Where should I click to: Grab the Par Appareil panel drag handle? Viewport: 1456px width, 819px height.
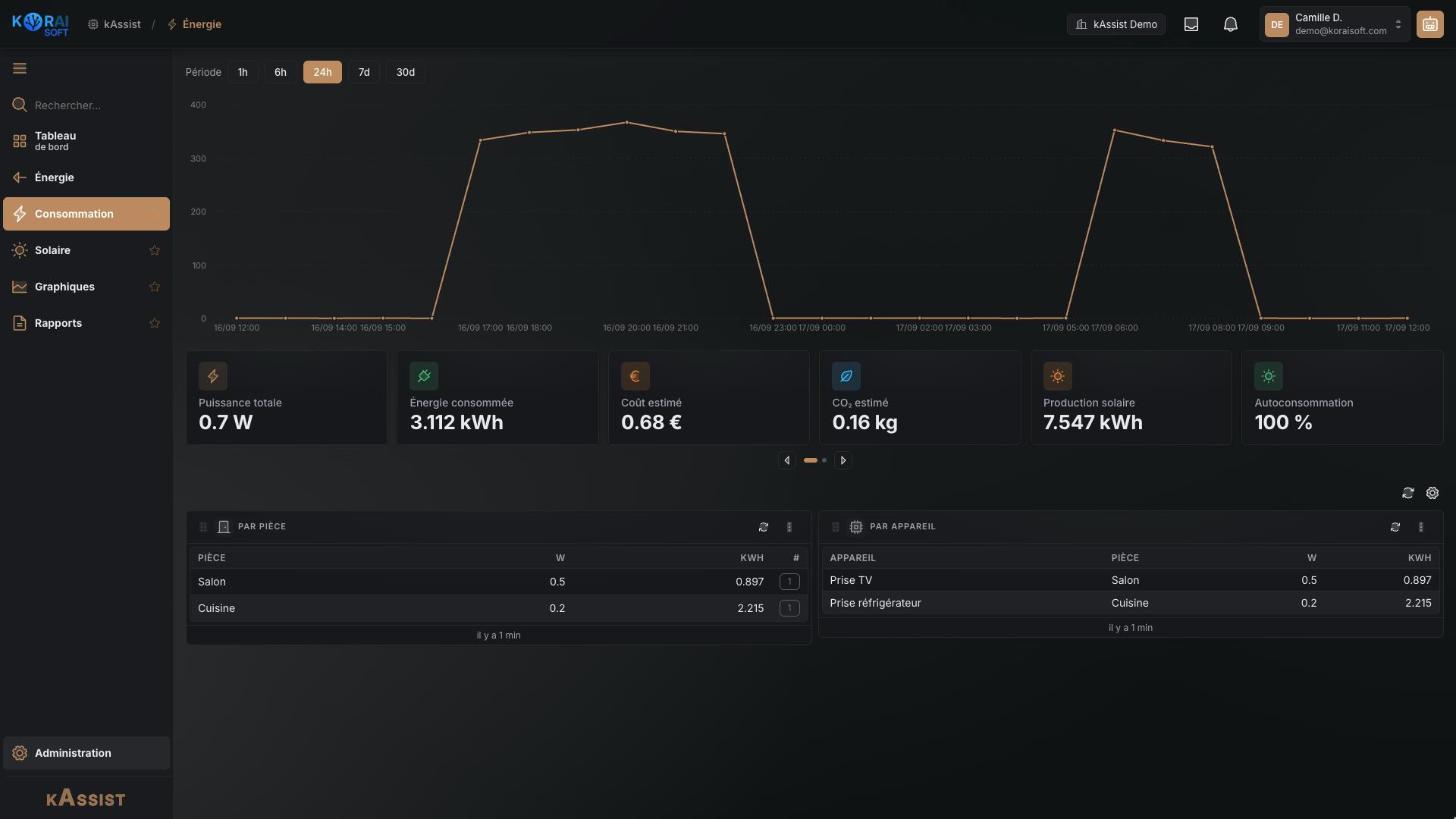(x=835, y=527)
